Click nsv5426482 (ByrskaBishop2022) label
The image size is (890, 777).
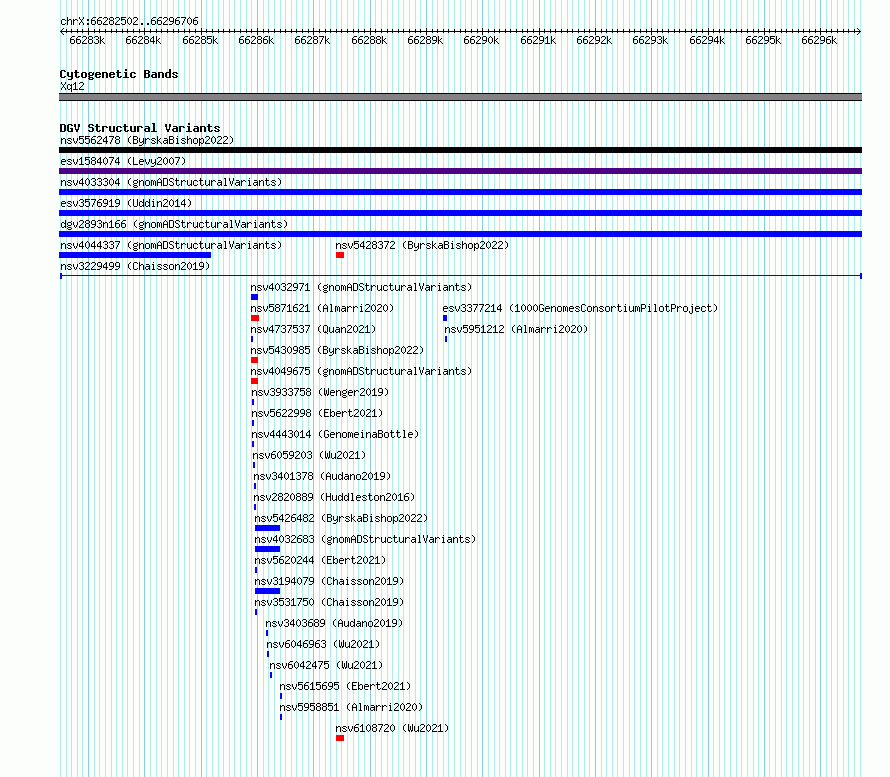[342, 518]
